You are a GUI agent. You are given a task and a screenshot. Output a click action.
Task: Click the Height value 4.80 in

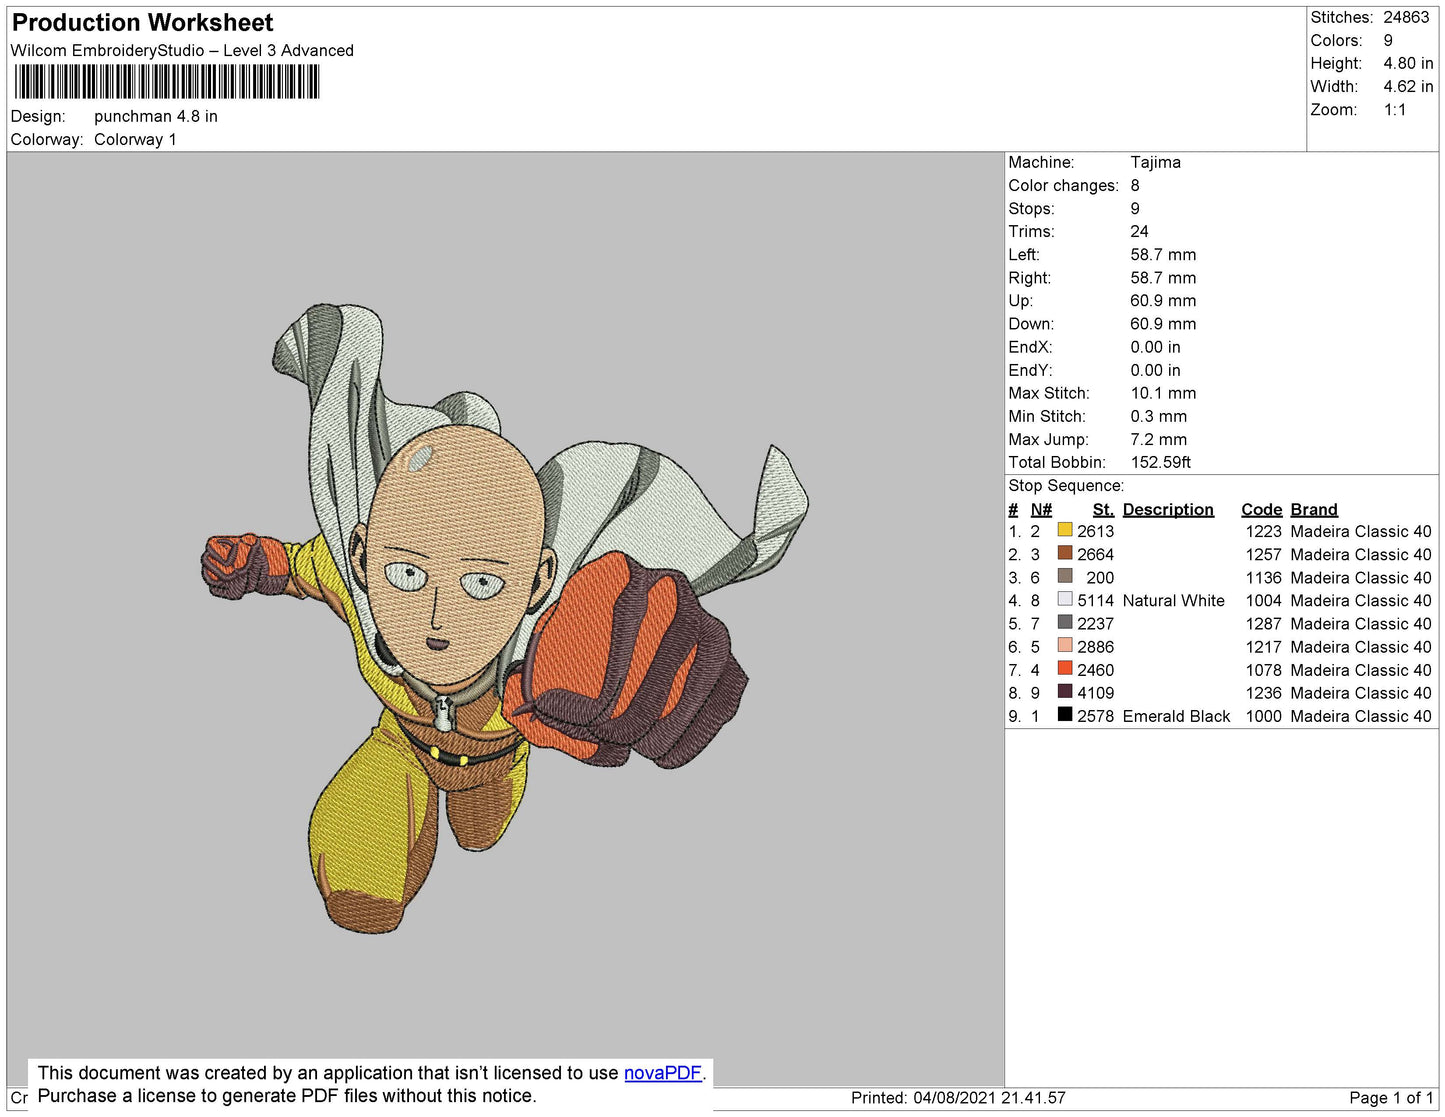pyautogui.click(x=1408, y=63)
